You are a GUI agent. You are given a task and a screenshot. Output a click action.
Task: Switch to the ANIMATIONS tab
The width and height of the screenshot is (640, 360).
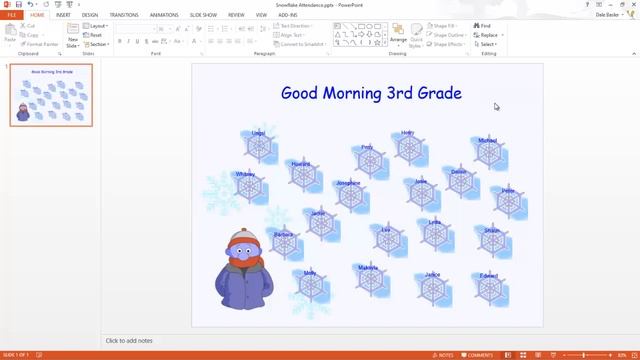click(164, 15)
